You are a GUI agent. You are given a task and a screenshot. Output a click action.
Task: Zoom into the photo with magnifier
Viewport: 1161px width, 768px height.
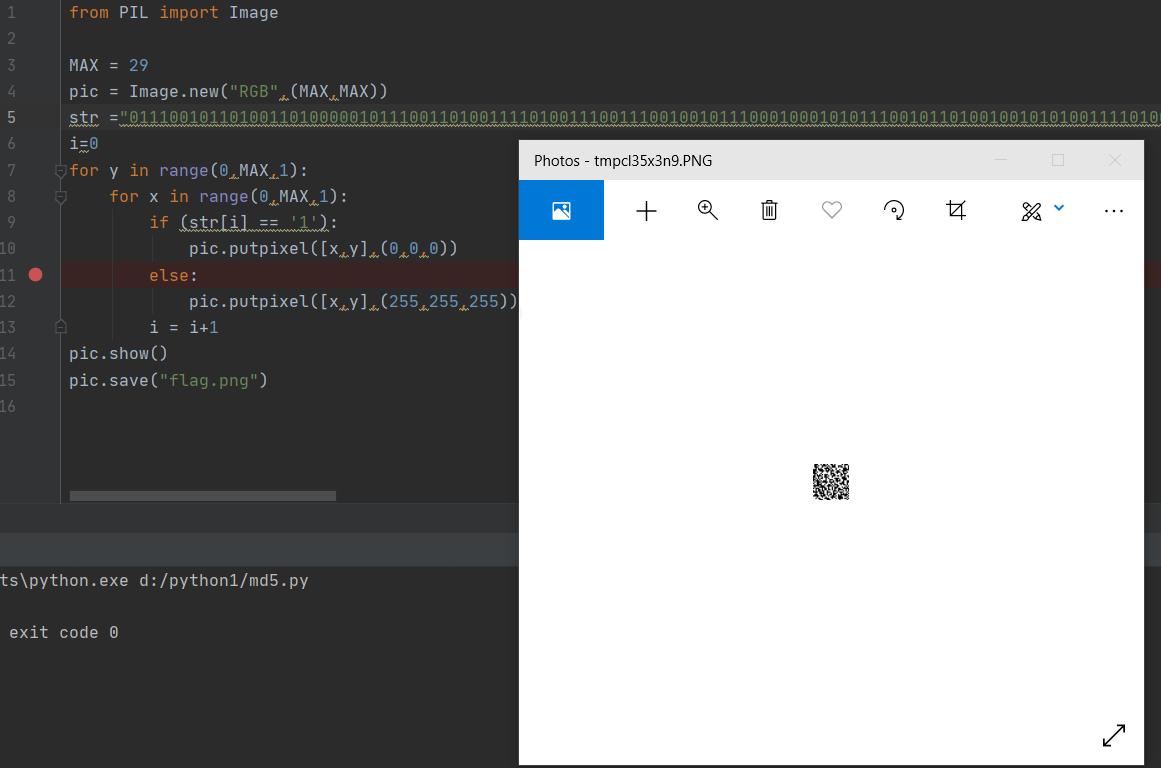tap(708, 210)
